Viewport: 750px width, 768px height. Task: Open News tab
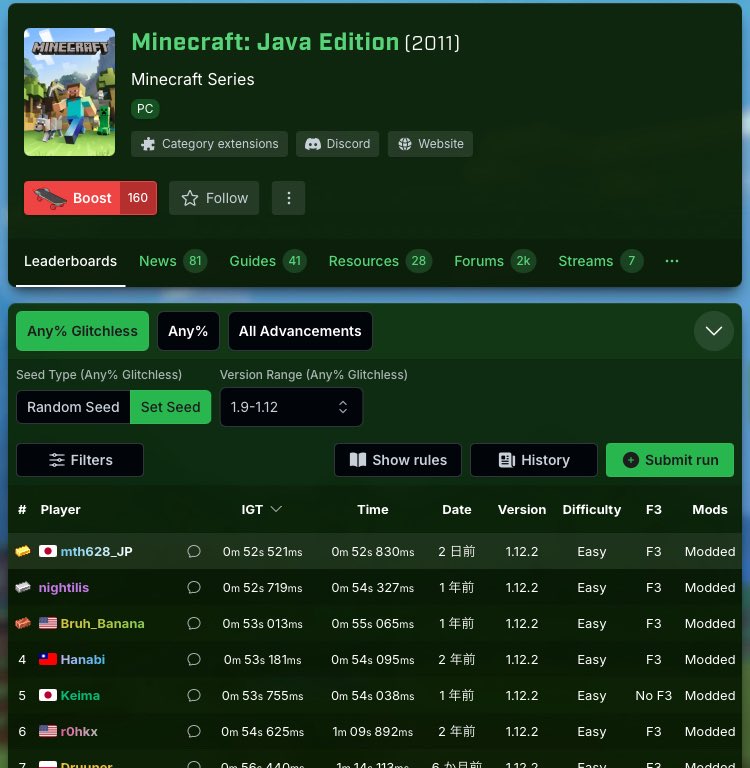172,261
